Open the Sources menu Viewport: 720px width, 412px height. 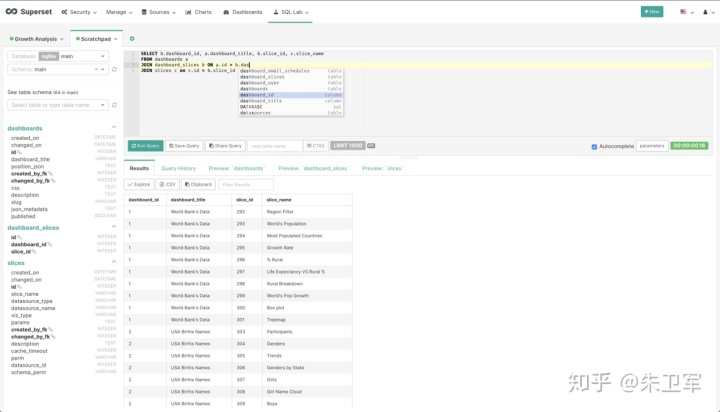click(158, 12)
